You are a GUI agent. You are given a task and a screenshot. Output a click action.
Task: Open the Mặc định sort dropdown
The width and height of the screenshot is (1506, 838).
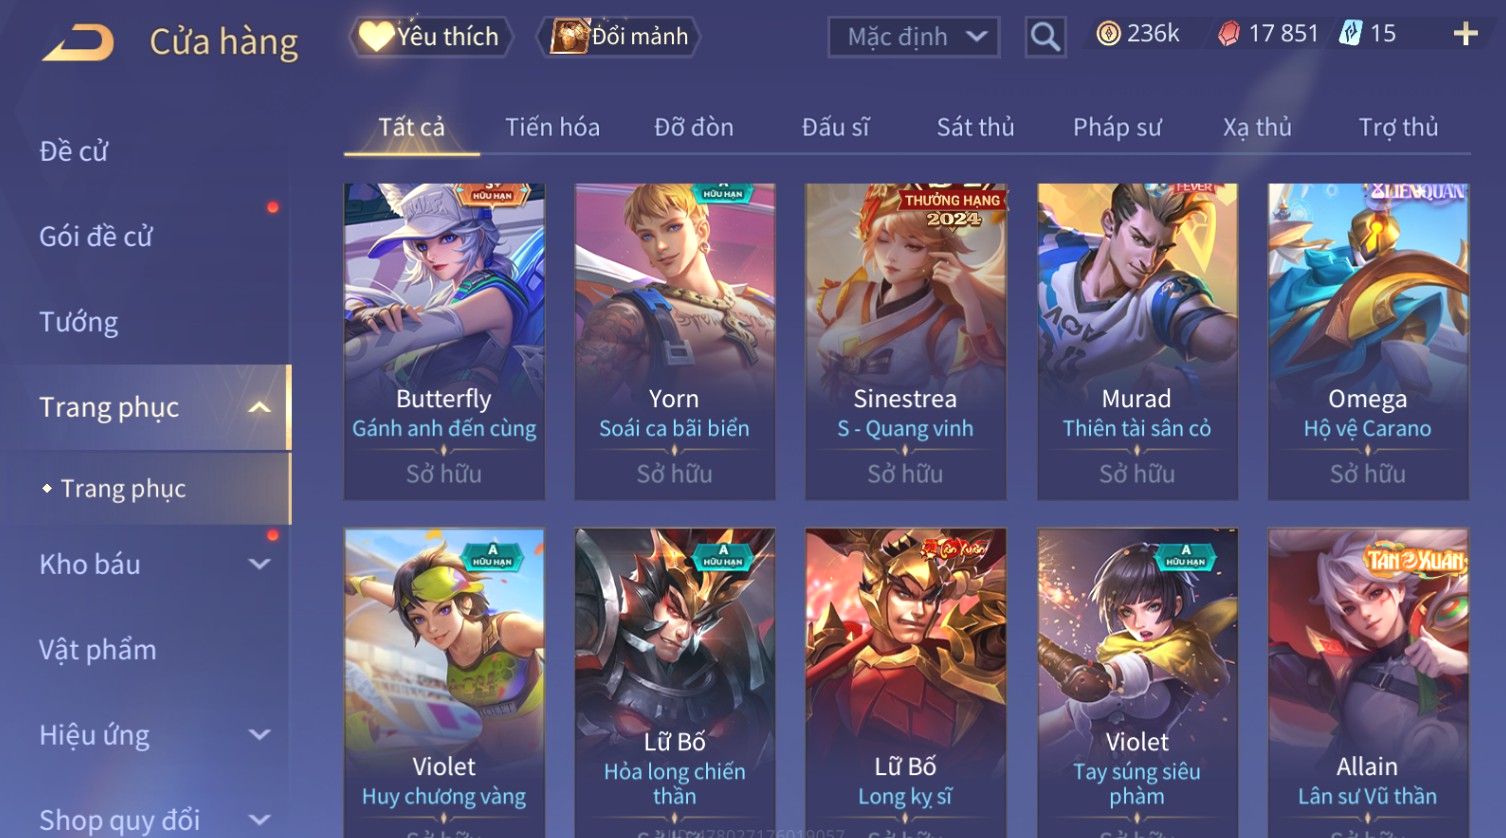tap(914, 37)
